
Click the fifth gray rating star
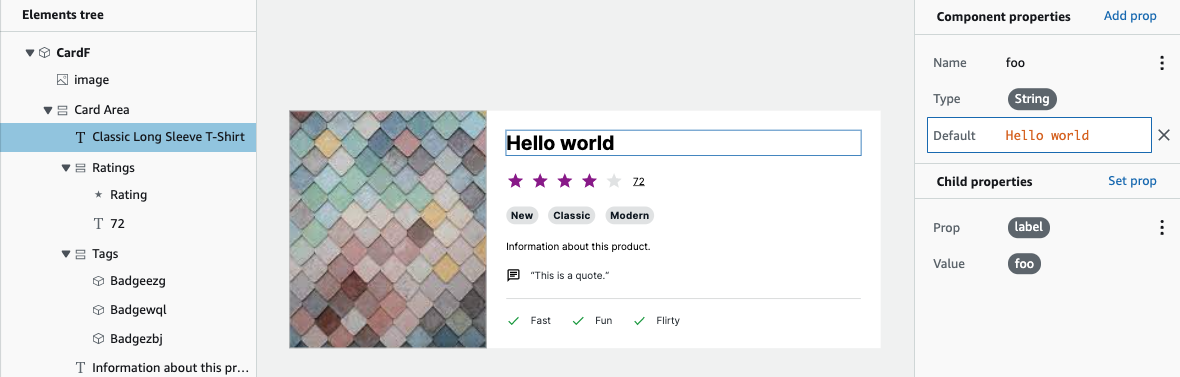coord(614,181)
